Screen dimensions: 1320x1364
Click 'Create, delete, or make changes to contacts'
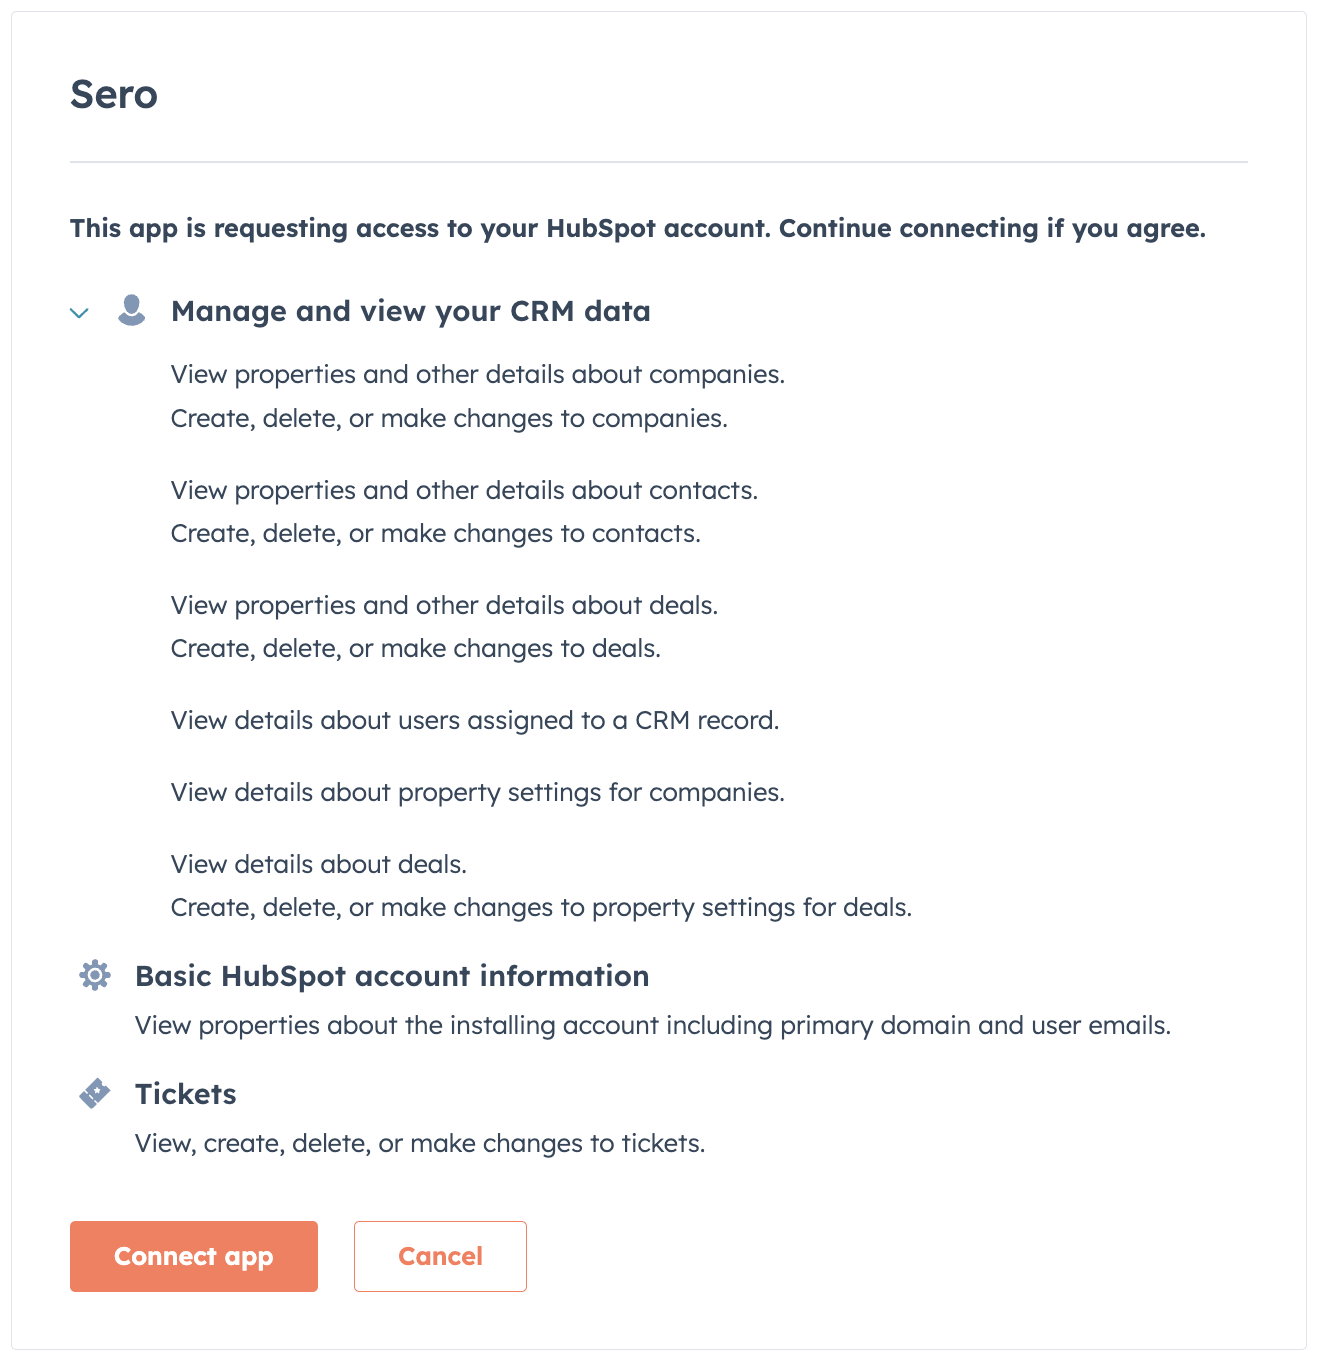click(435, 534)
